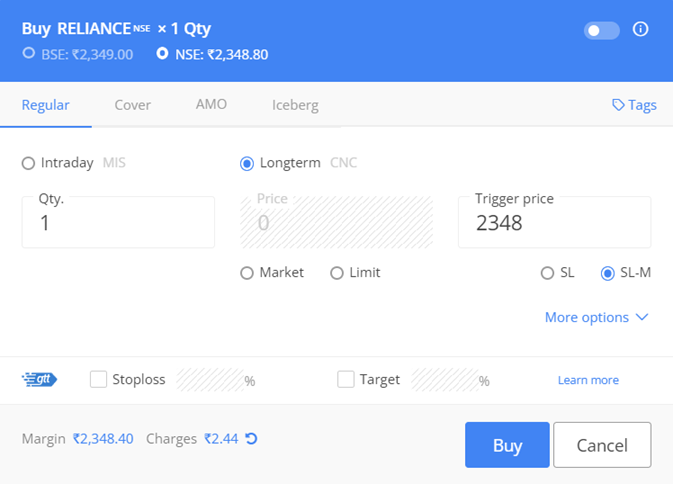Enable the Target checkbox
Image resolution: width=673 pixels, height=484 pixels.
click(346, 379)
